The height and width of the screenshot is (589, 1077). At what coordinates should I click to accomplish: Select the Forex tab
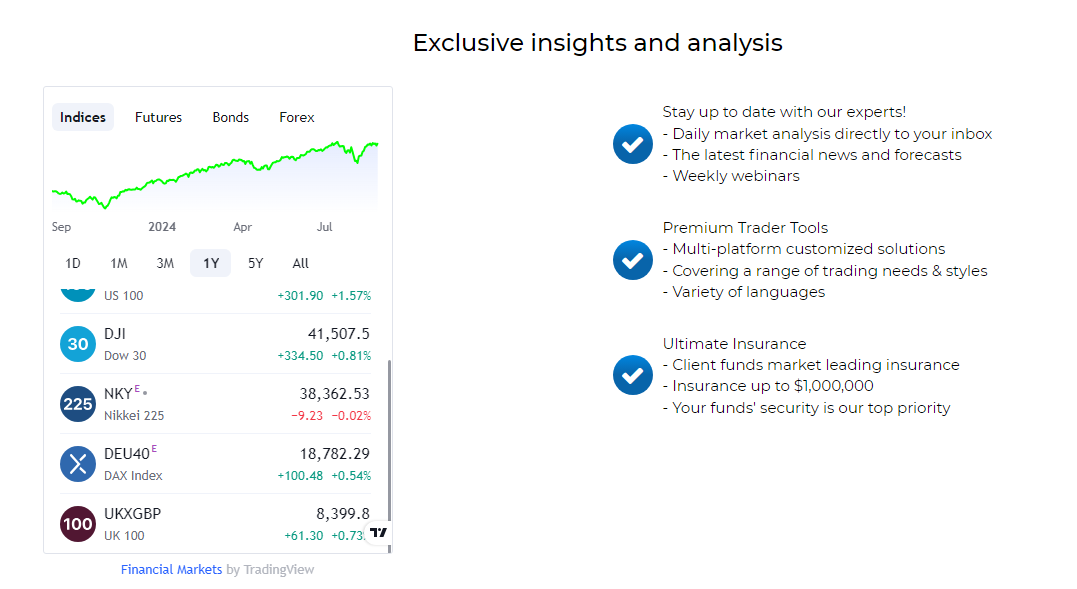point(297,117)
